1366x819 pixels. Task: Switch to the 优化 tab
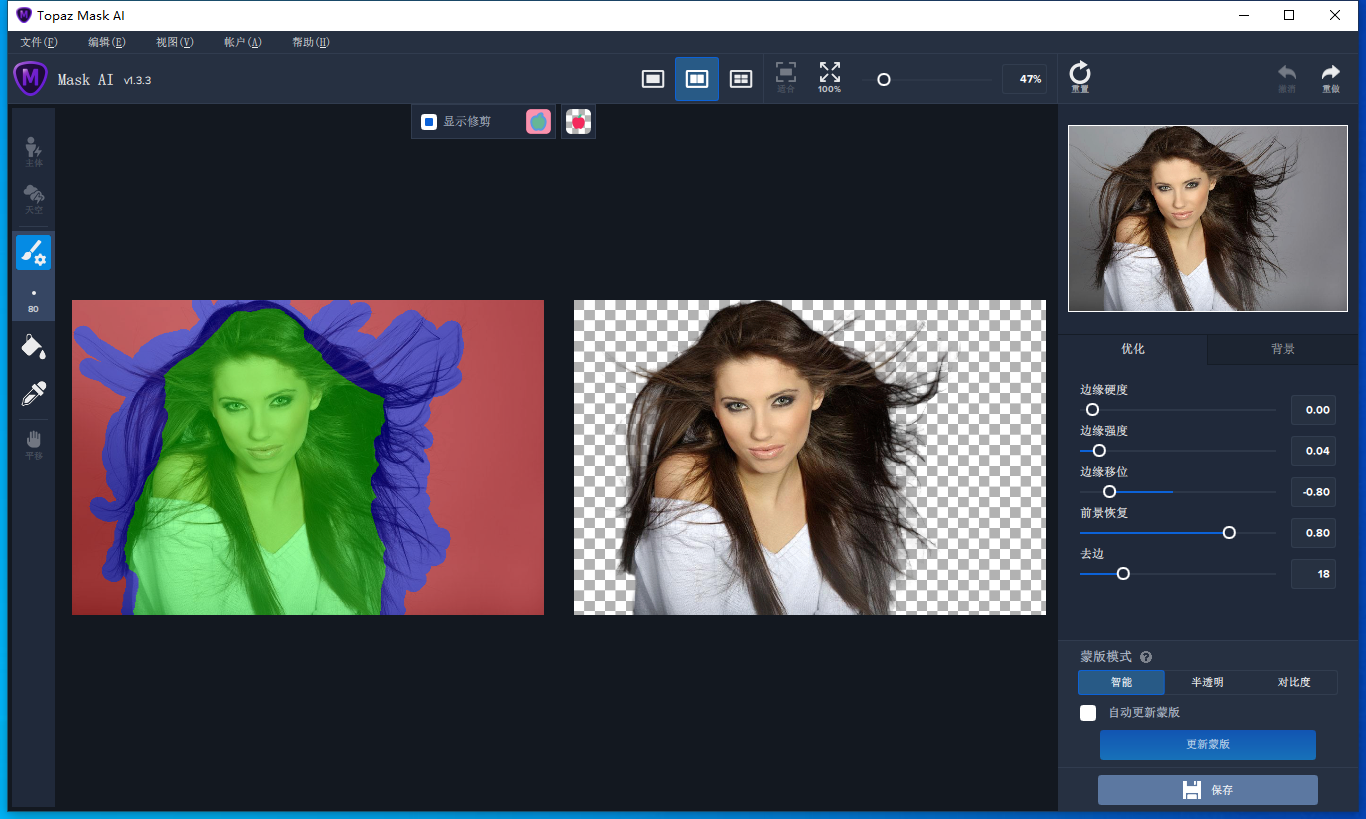[1133, 349]
